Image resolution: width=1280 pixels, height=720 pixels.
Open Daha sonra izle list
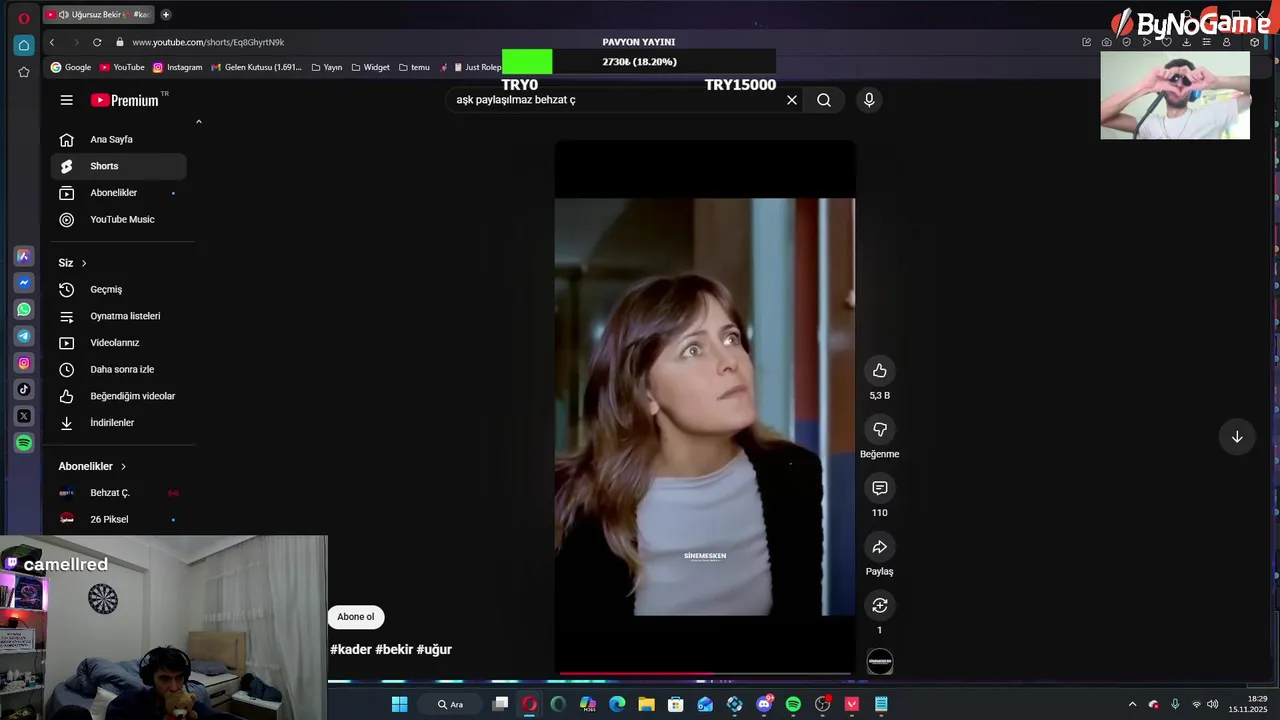pyautogui.click(x=119, y=370)
